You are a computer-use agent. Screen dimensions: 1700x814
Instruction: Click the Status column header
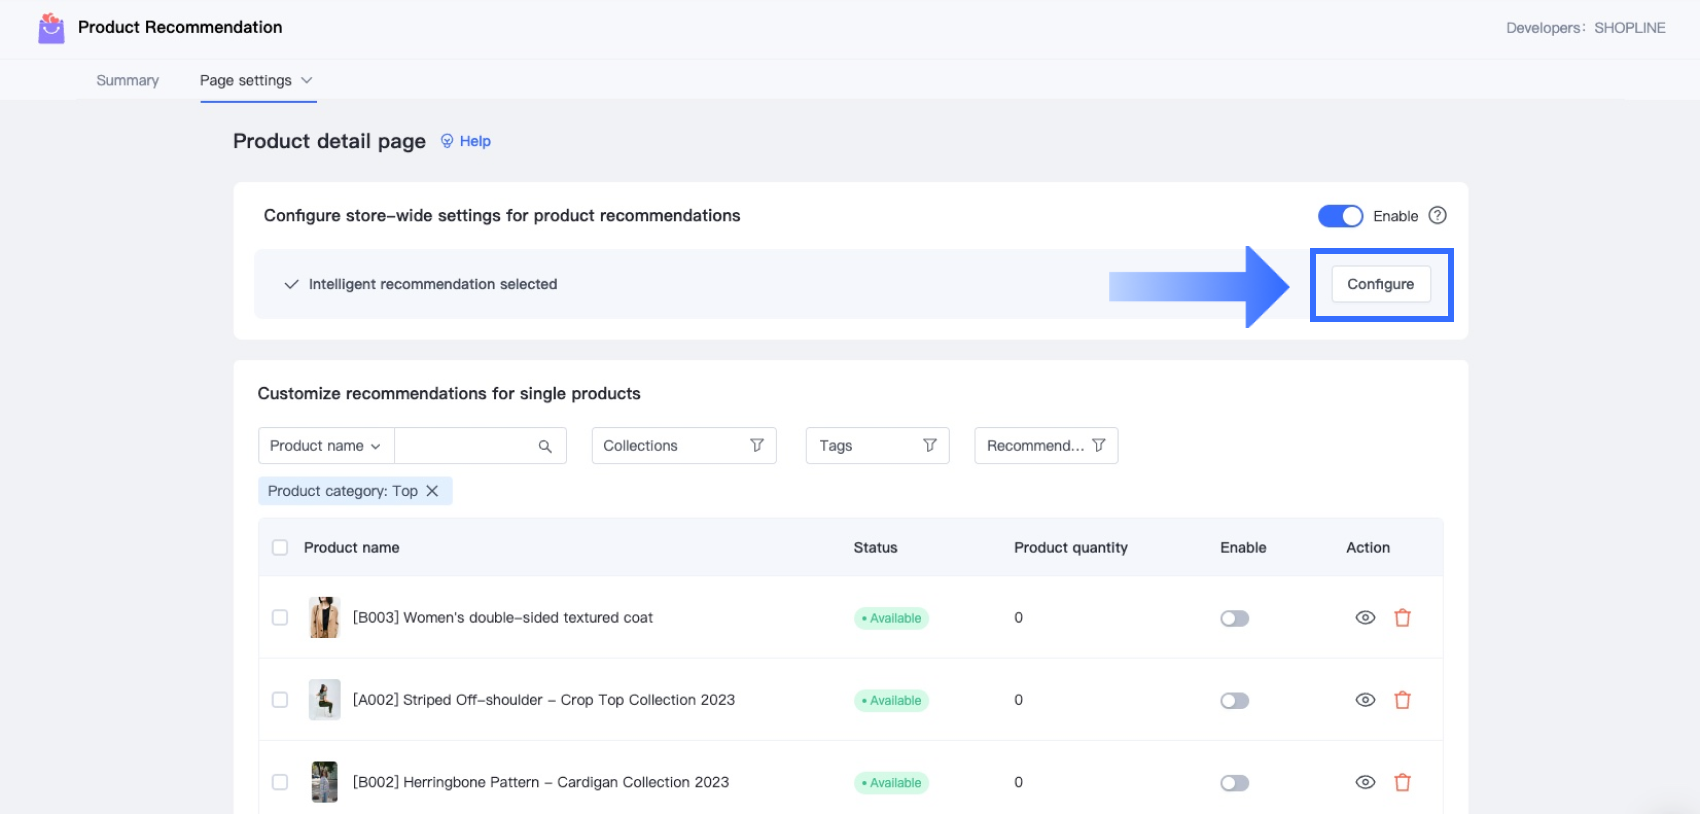(x=875, y=547)
